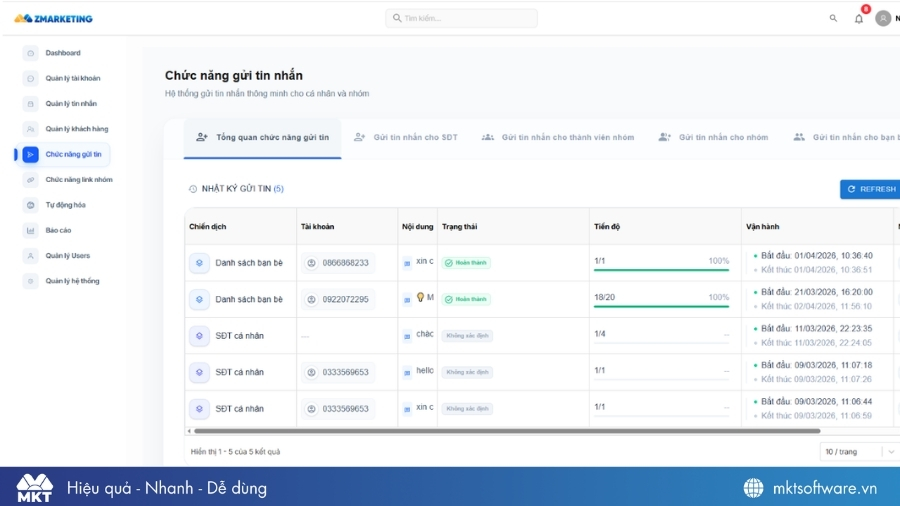Open Quản lý tin nhắn sidebar icon
Screen dimensions: 900x506
30,104
